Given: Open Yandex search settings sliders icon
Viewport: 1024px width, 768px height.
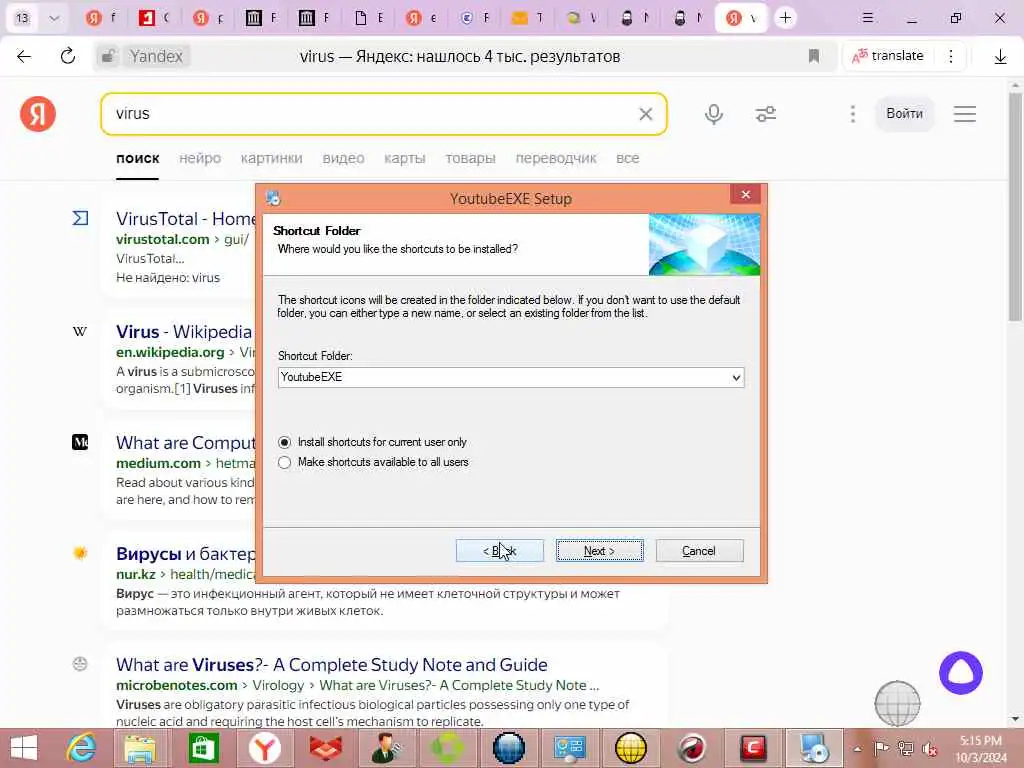Looking at the screenshot, I should click(766, 114).
